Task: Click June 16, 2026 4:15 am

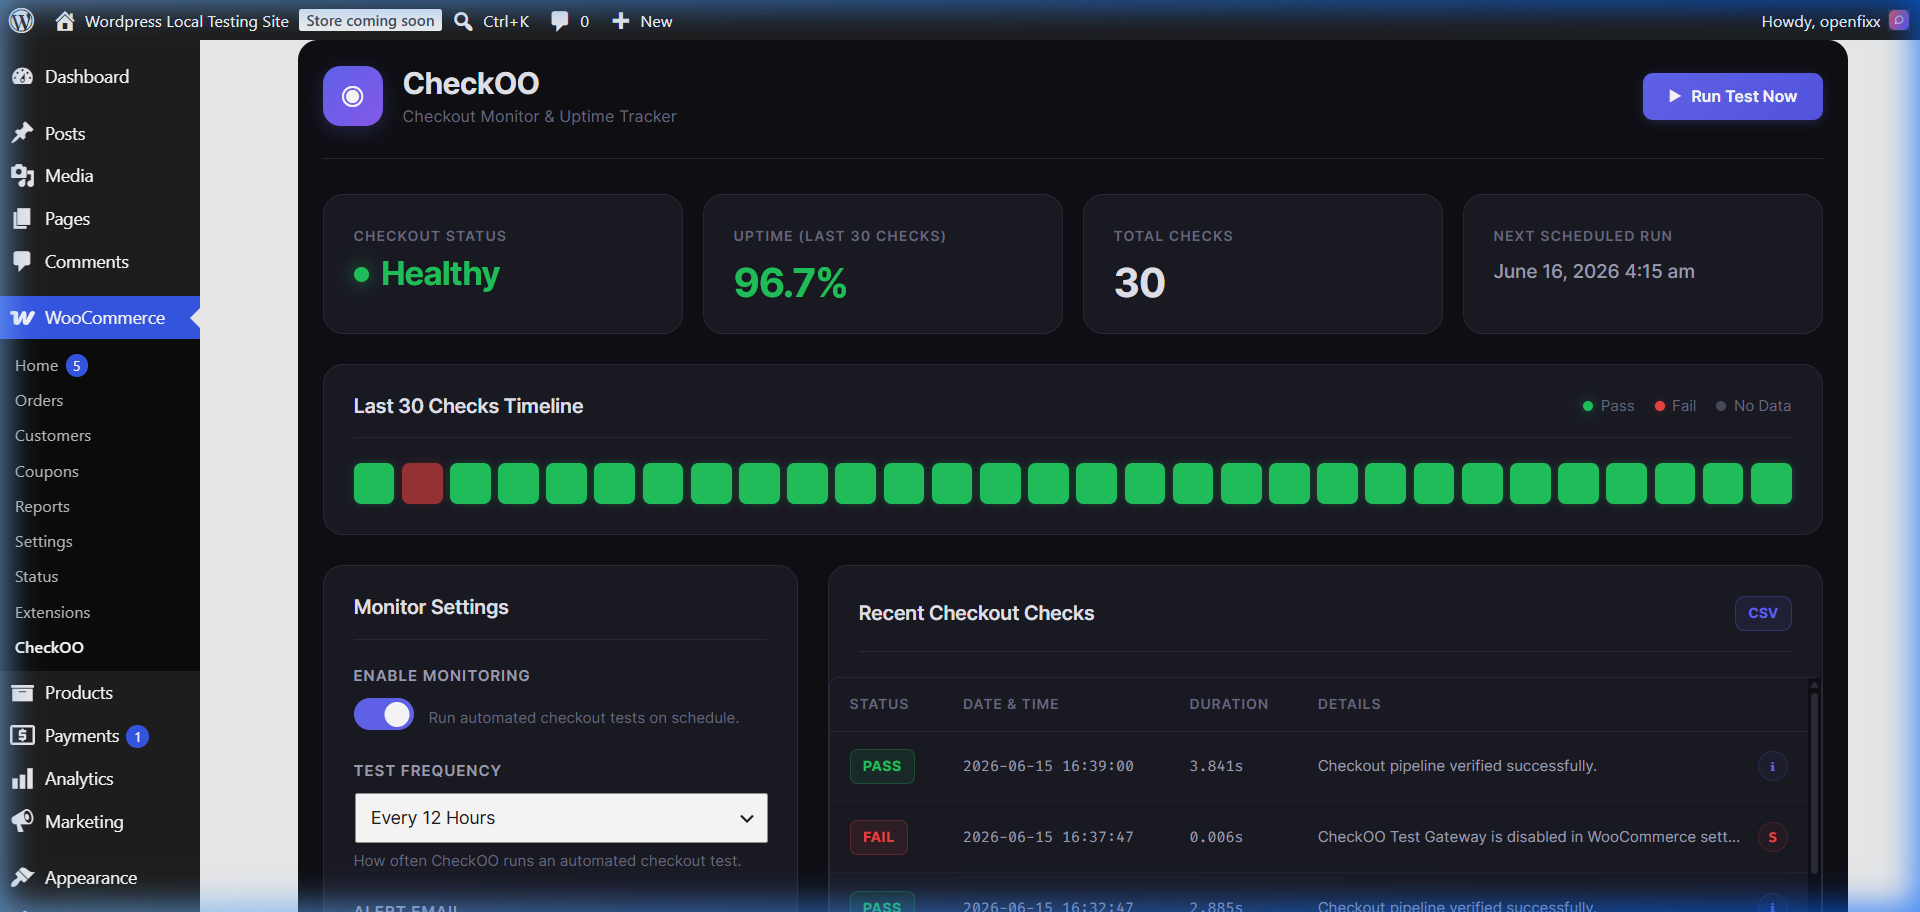Action: pyautogui.click(x=1594, y=272)
